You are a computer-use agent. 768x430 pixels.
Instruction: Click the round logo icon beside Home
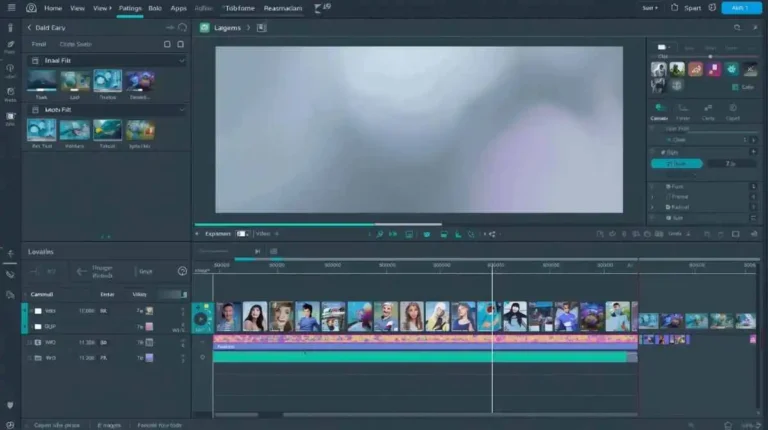pyautogui.click(x=31, y=8)
